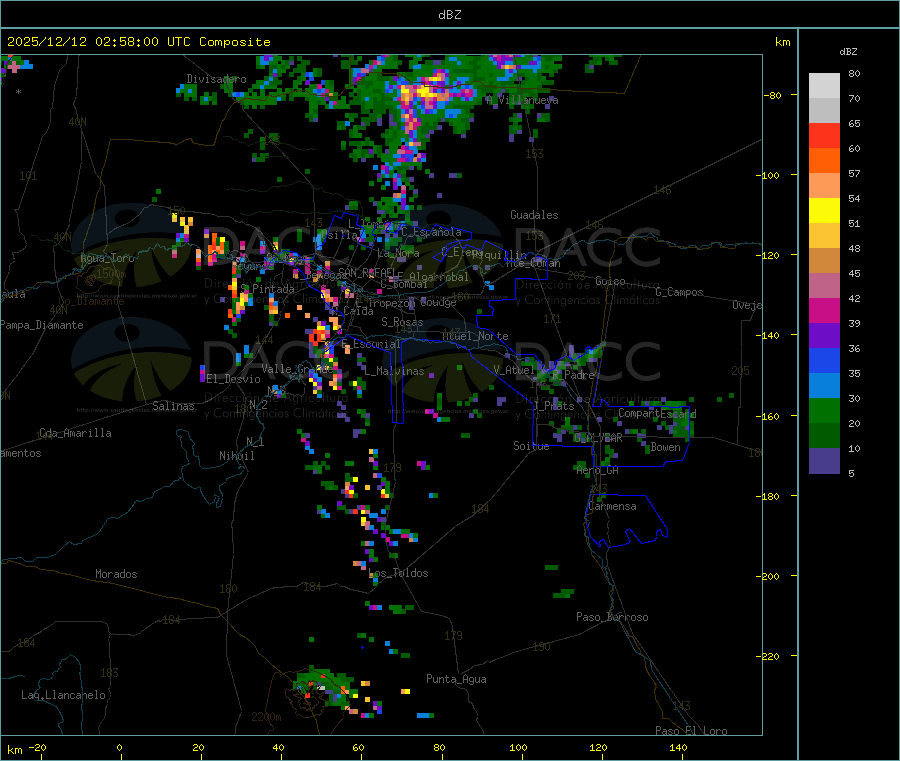Select the Bowen location label
Viewport: 900px width, 761px height.
coord(666,448)
